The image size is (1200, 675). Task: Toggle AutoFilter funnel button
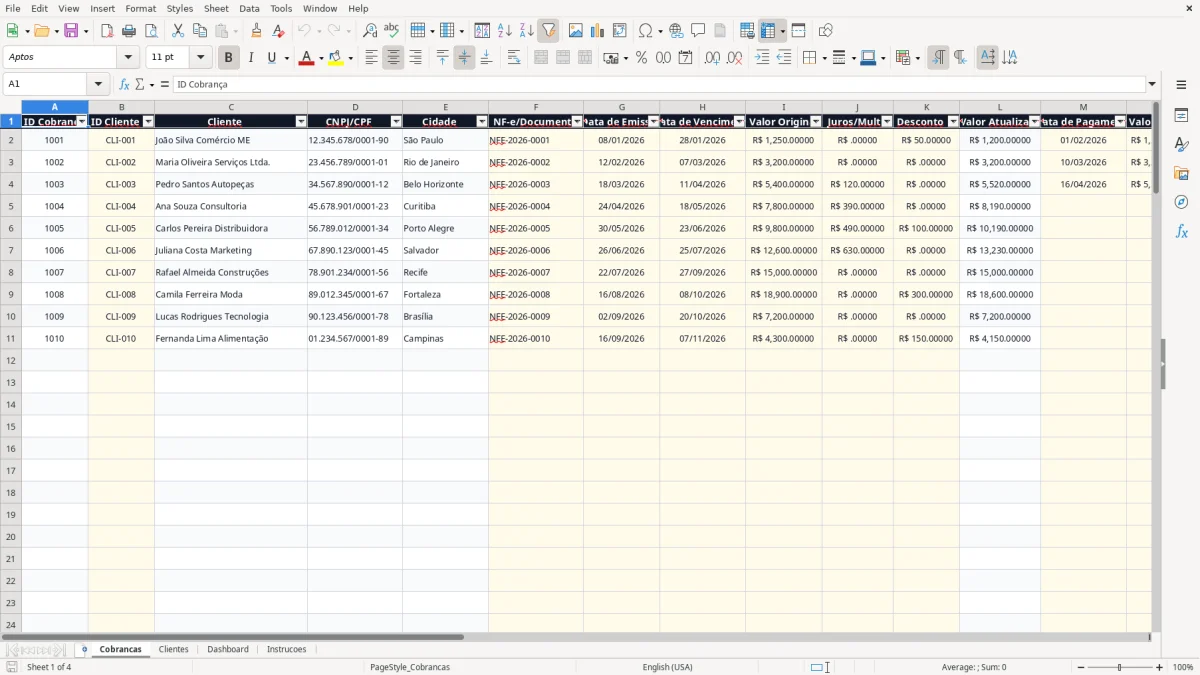pyautogui.click(x=548, y=31)
